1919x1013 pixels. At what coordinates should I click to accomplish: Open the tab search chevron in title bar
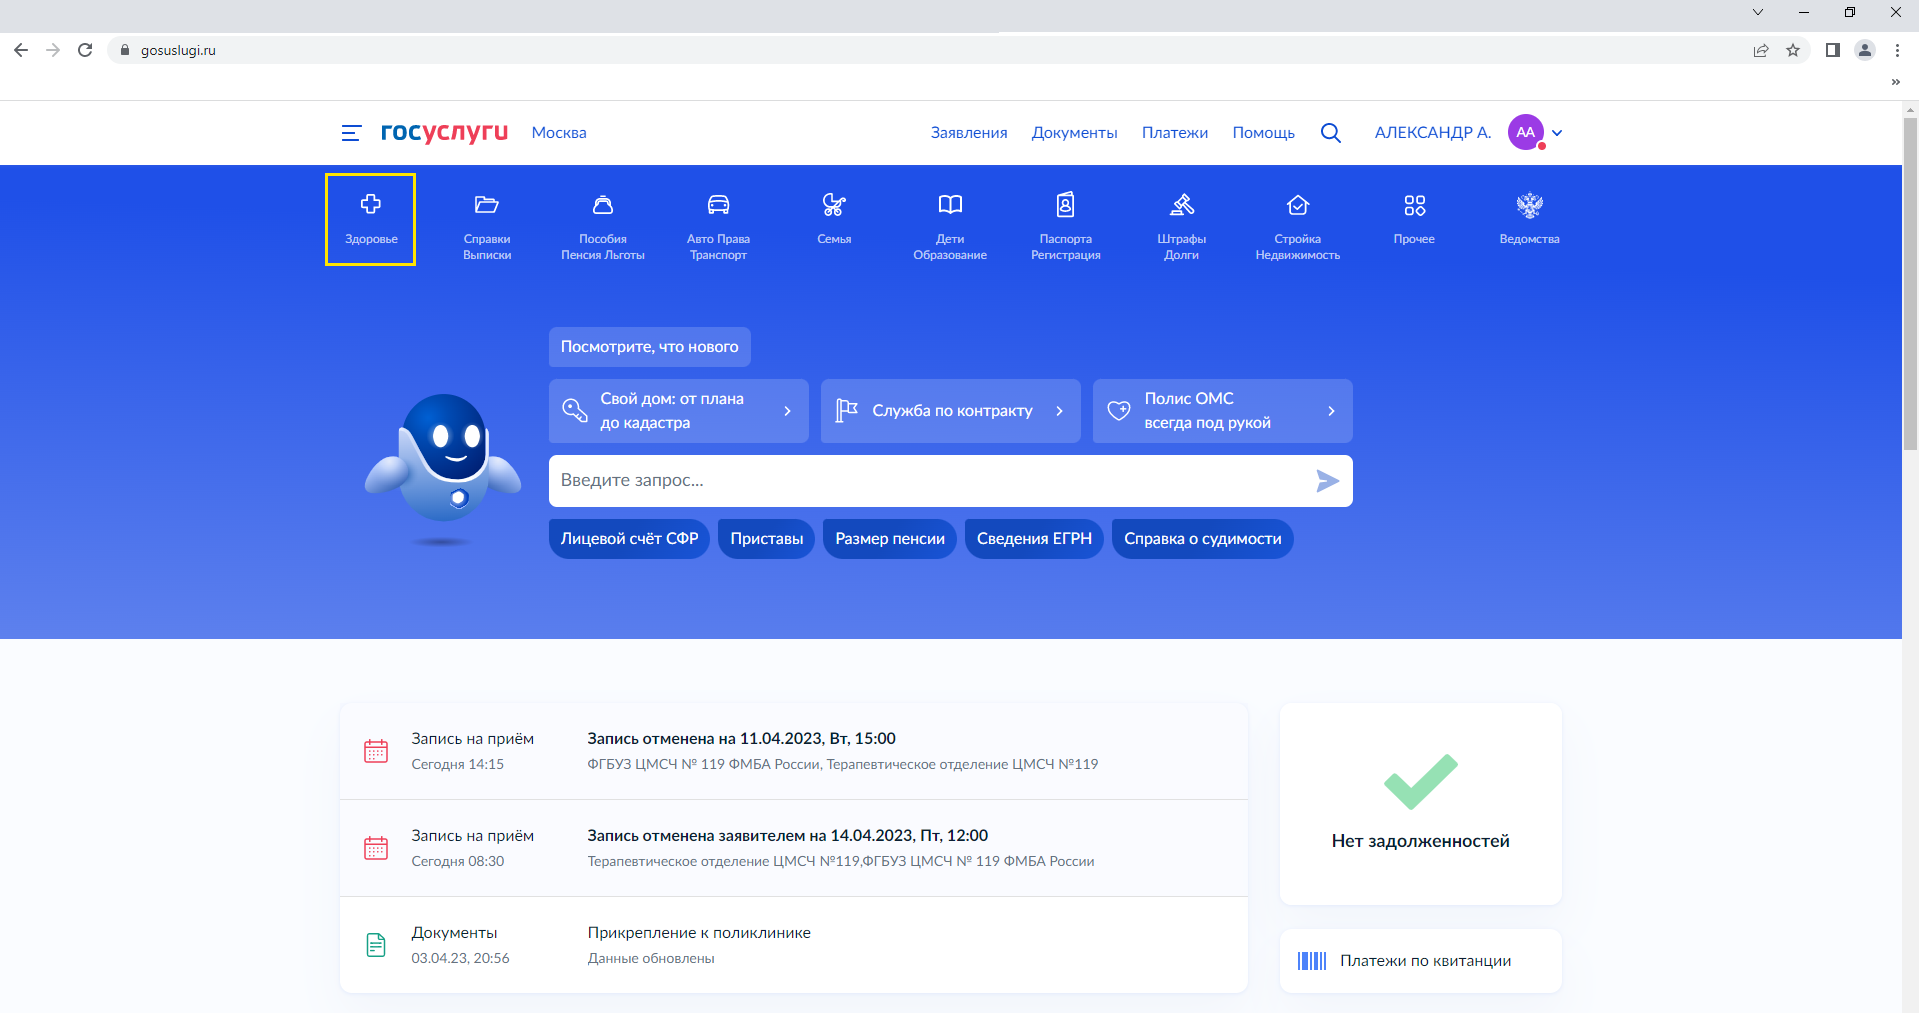pos(1758,12)
